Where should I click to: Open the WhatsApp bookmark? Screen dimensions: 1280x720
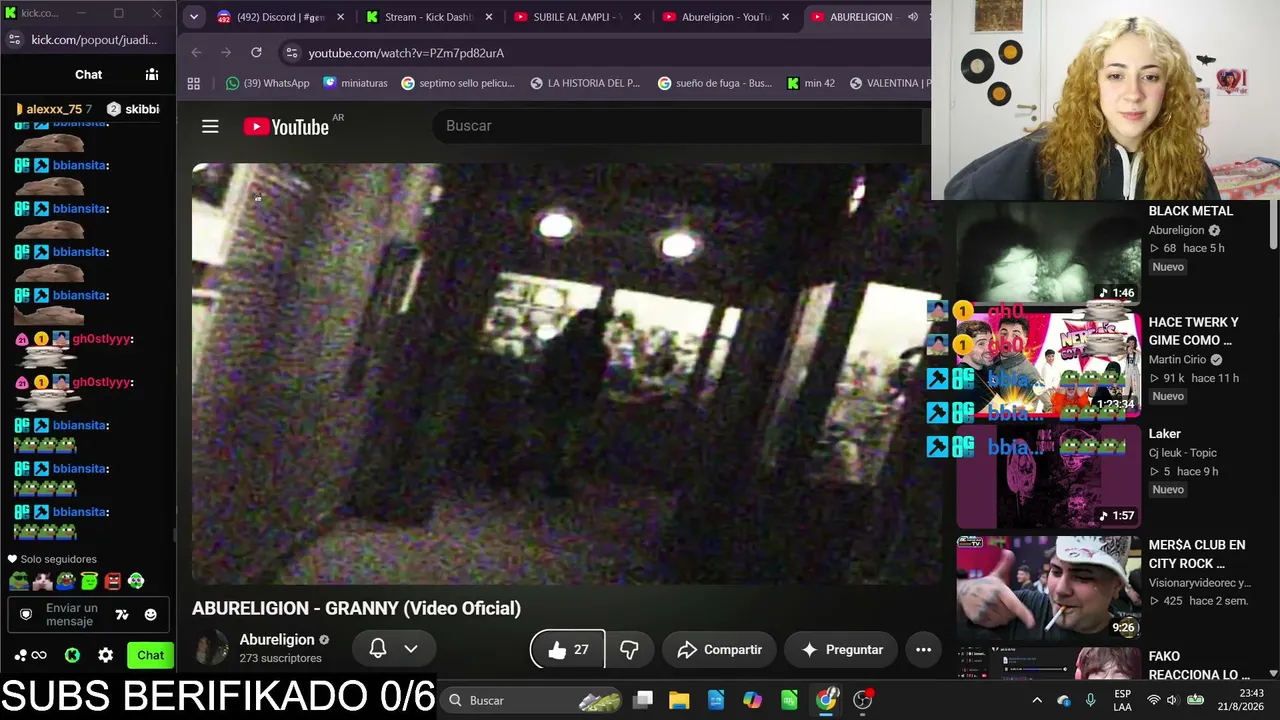point(267,83)
